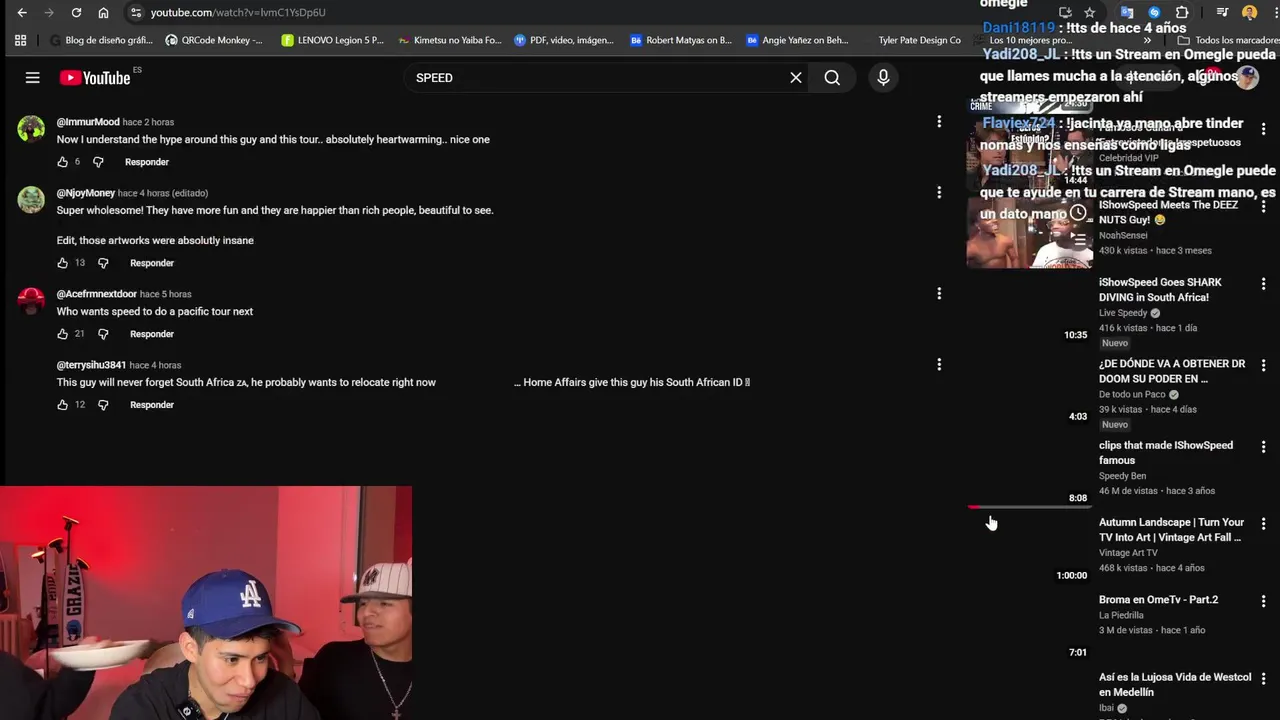Open @ImmurMood's green profile avatar
1280x720 pixels.
[31, 128]
